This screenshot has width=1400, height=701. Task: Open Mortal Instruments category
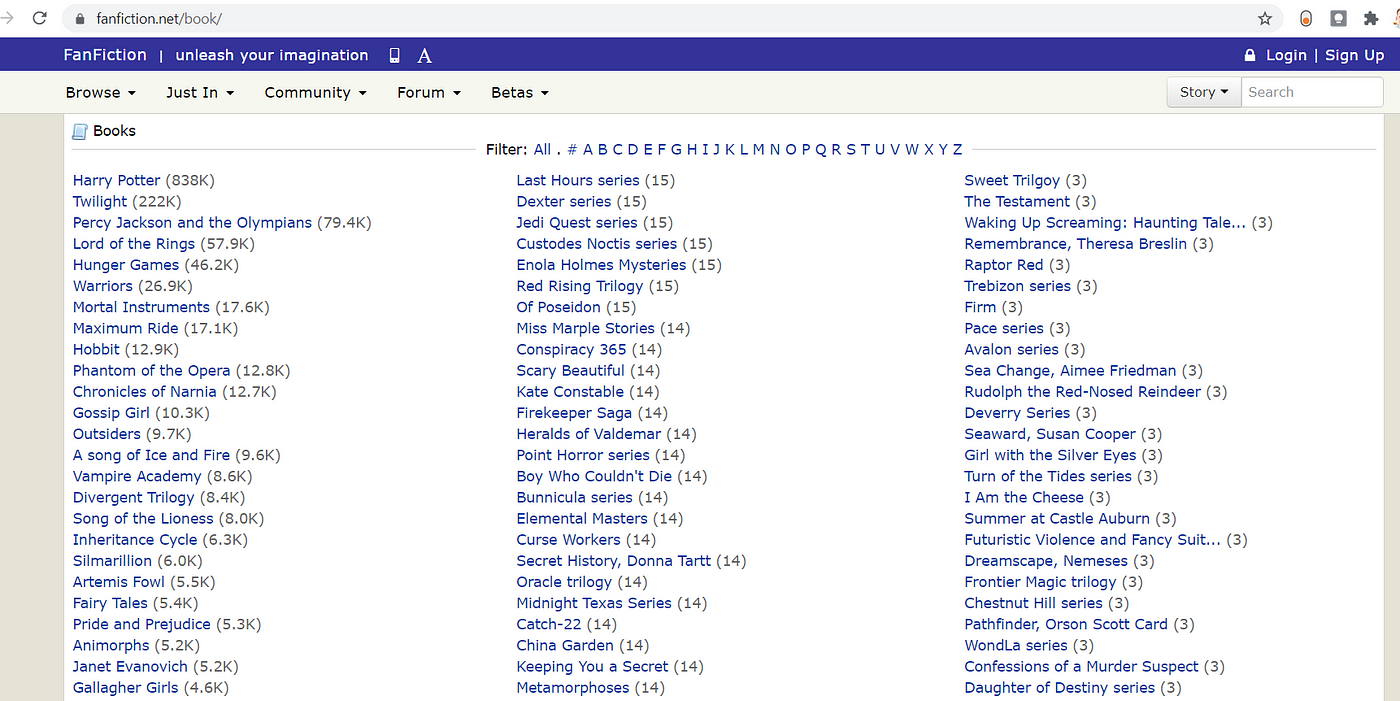point(141,307)
